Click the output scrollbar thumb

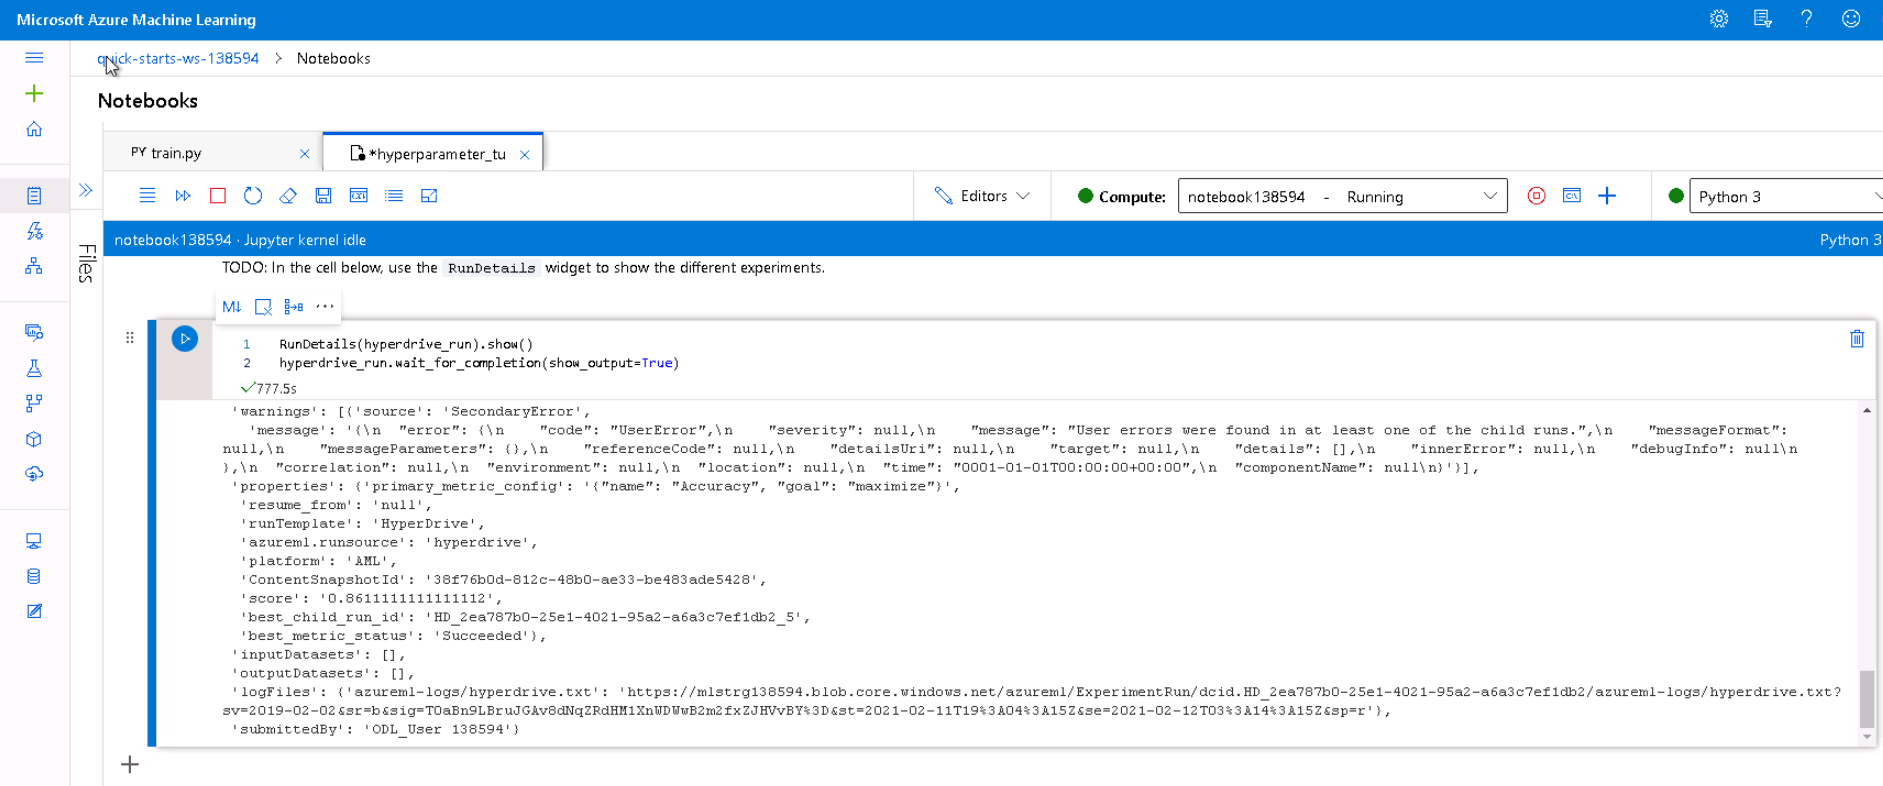point(1867,699)
